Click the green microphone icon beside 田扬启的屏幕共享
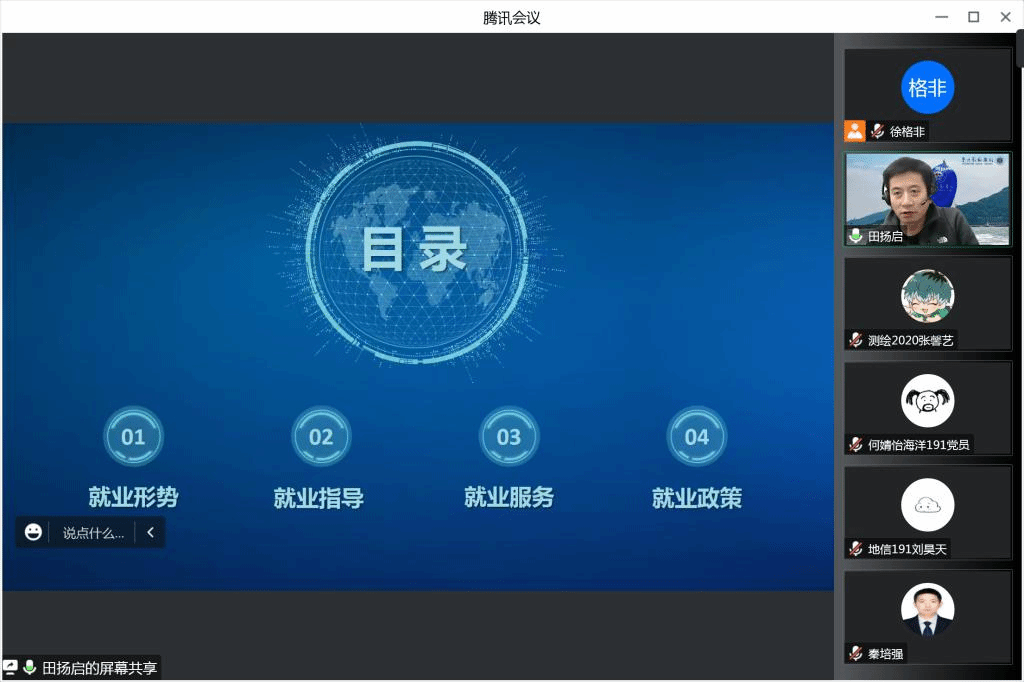Viewport: 1024px width, 682px height. [30, 668]
